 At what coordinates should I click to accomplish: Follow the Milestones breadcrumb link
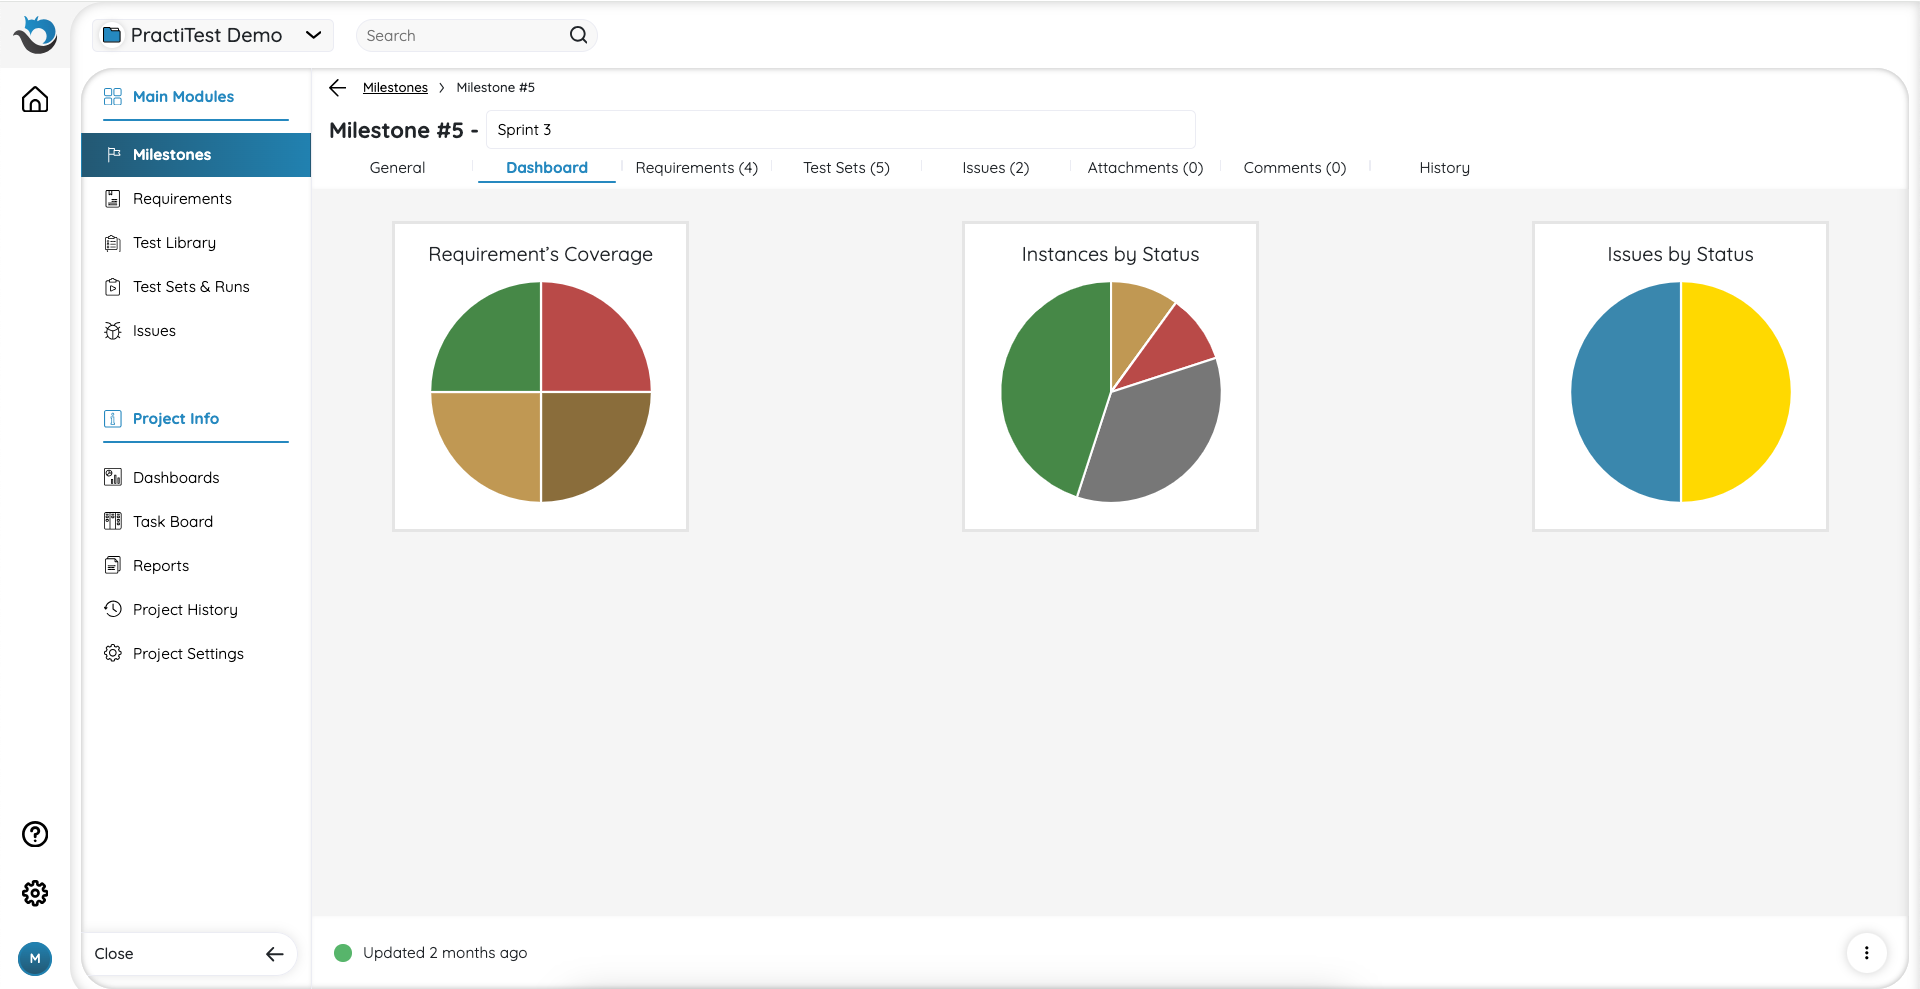pos(395,88)
